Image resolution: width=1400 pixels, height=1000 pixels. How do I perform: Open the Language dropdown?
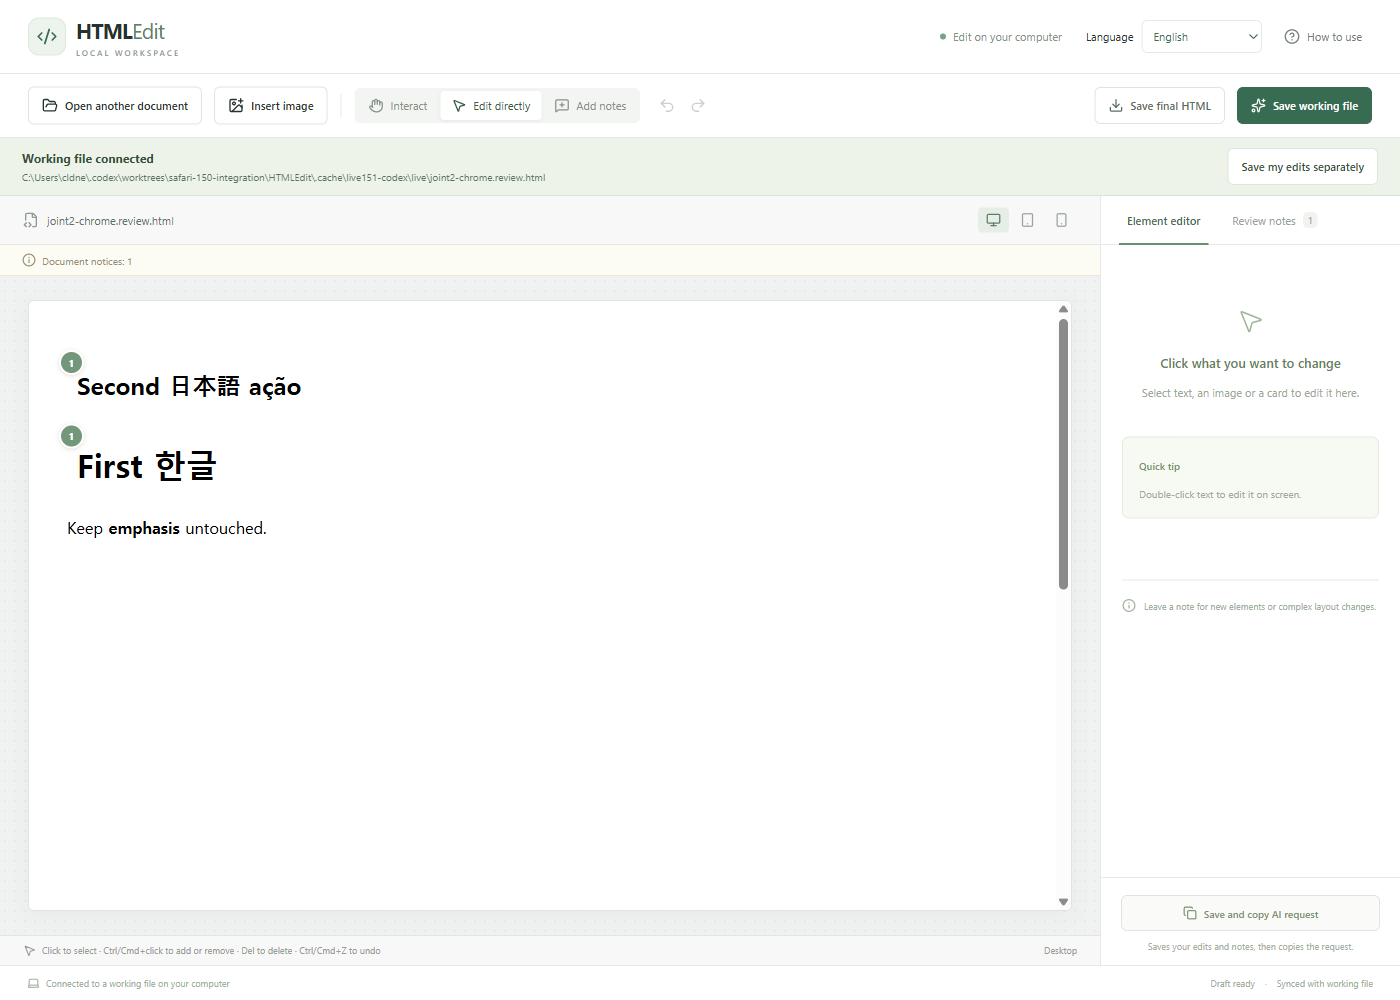coord(1202,37)
